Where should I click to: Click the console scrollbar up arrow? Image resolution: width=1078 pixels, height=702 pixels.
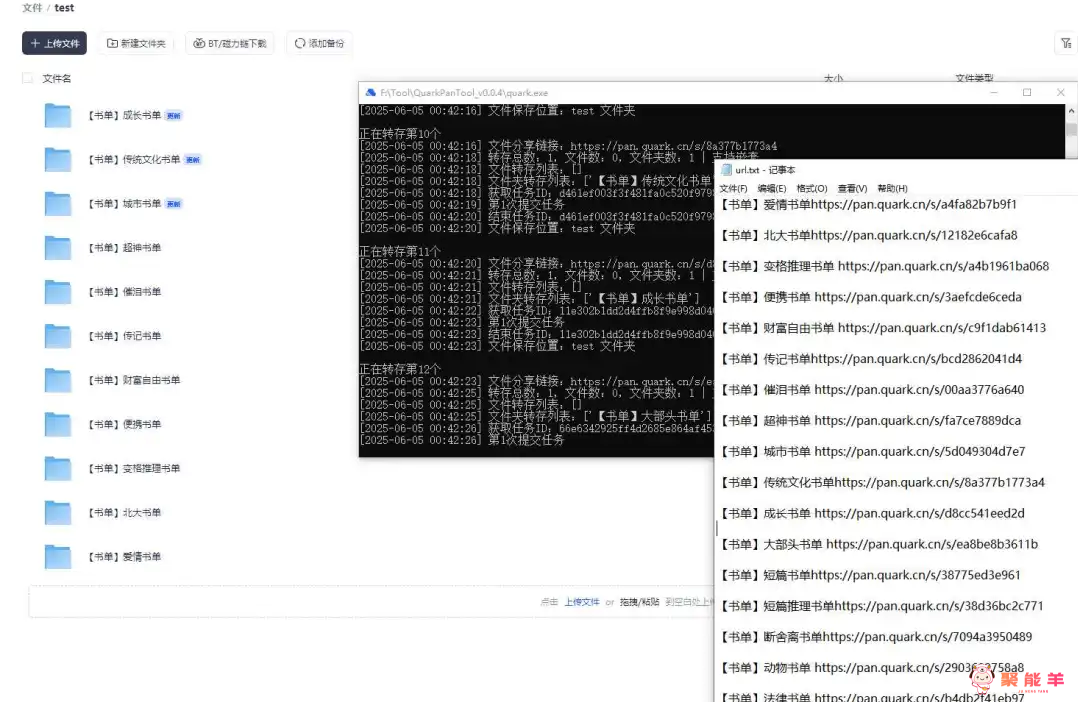coord(1070,111)
